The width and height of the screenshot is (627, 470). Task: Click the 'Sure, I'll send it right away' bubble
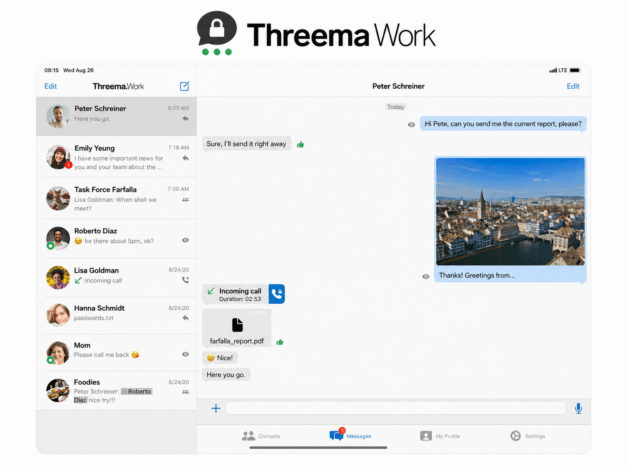pyautogui.click(x=246, y=144)
